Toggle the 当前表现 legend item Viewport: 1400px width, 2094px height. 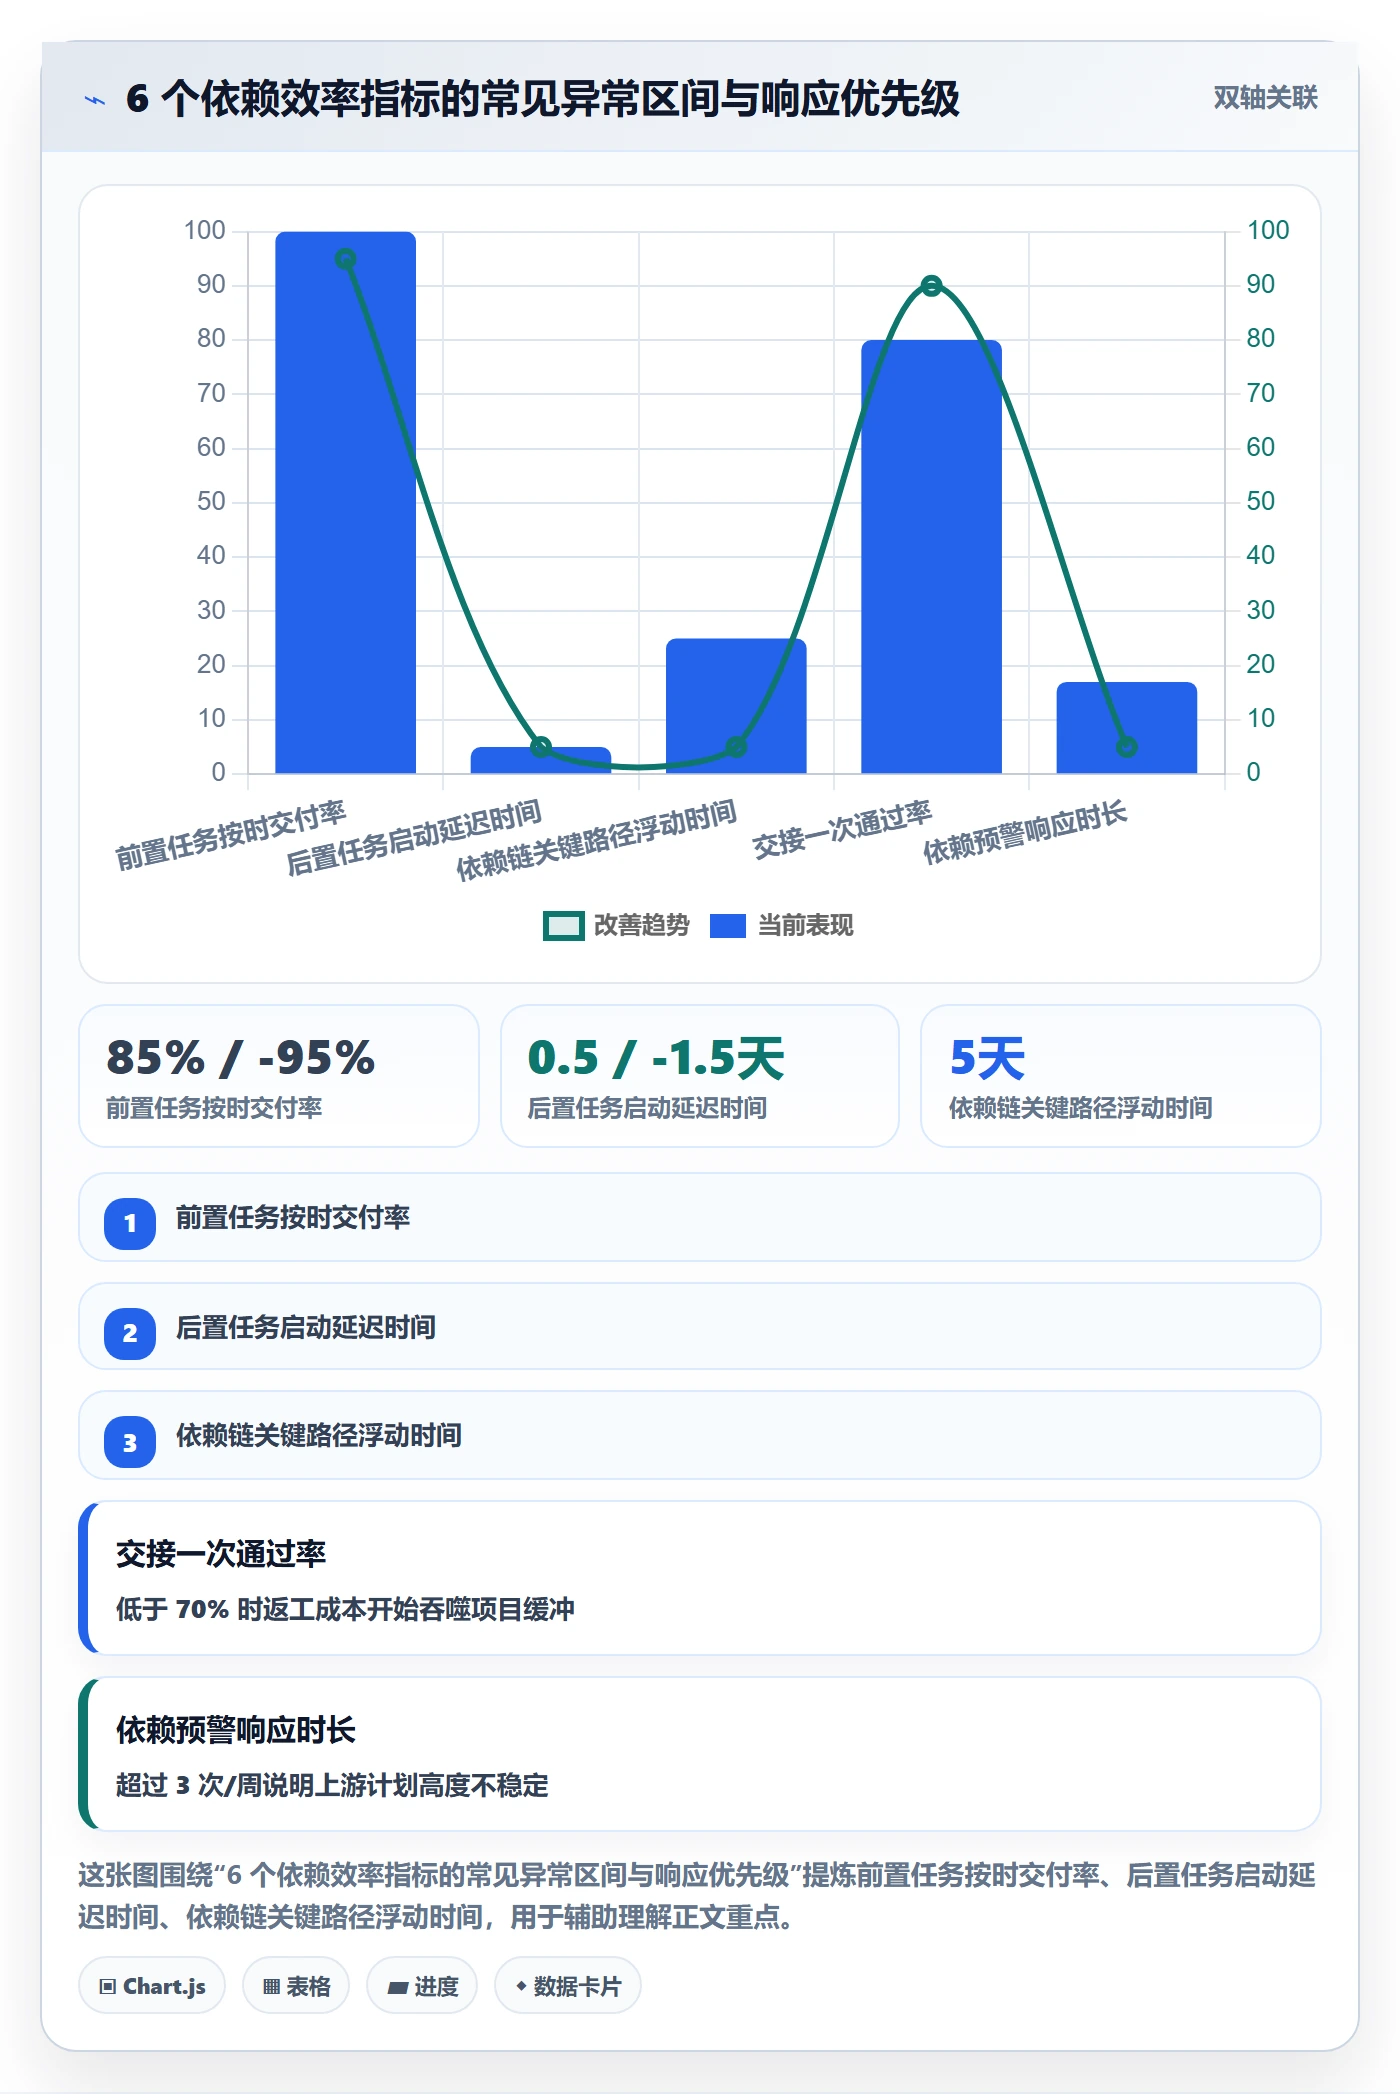[782, 926]
